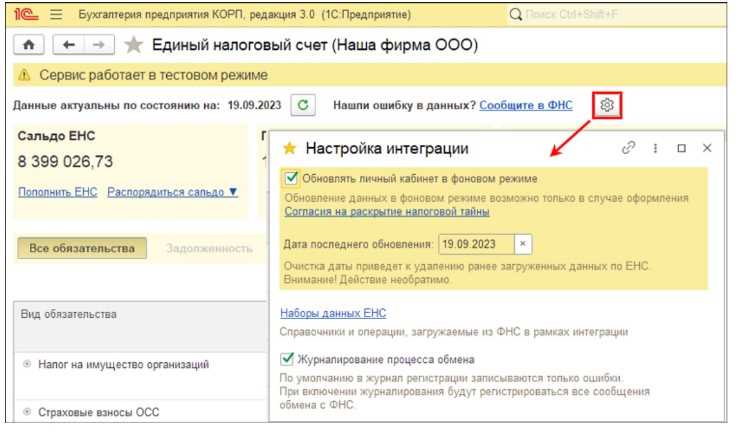Viewport: 744px width, 435px height.
Task: Click the search magnifier icon
Action: (x=515, y=14)
